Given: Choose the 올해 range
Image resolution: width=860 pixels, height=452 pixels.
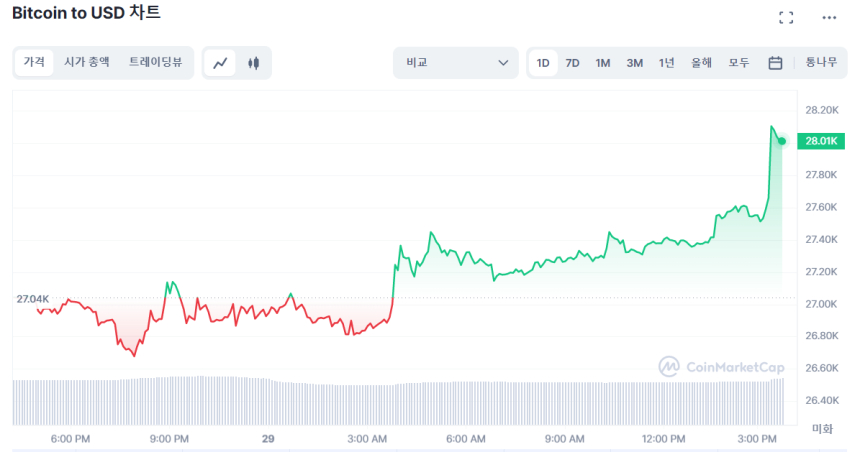Looking at the screenshot, I should click(701, 63).
